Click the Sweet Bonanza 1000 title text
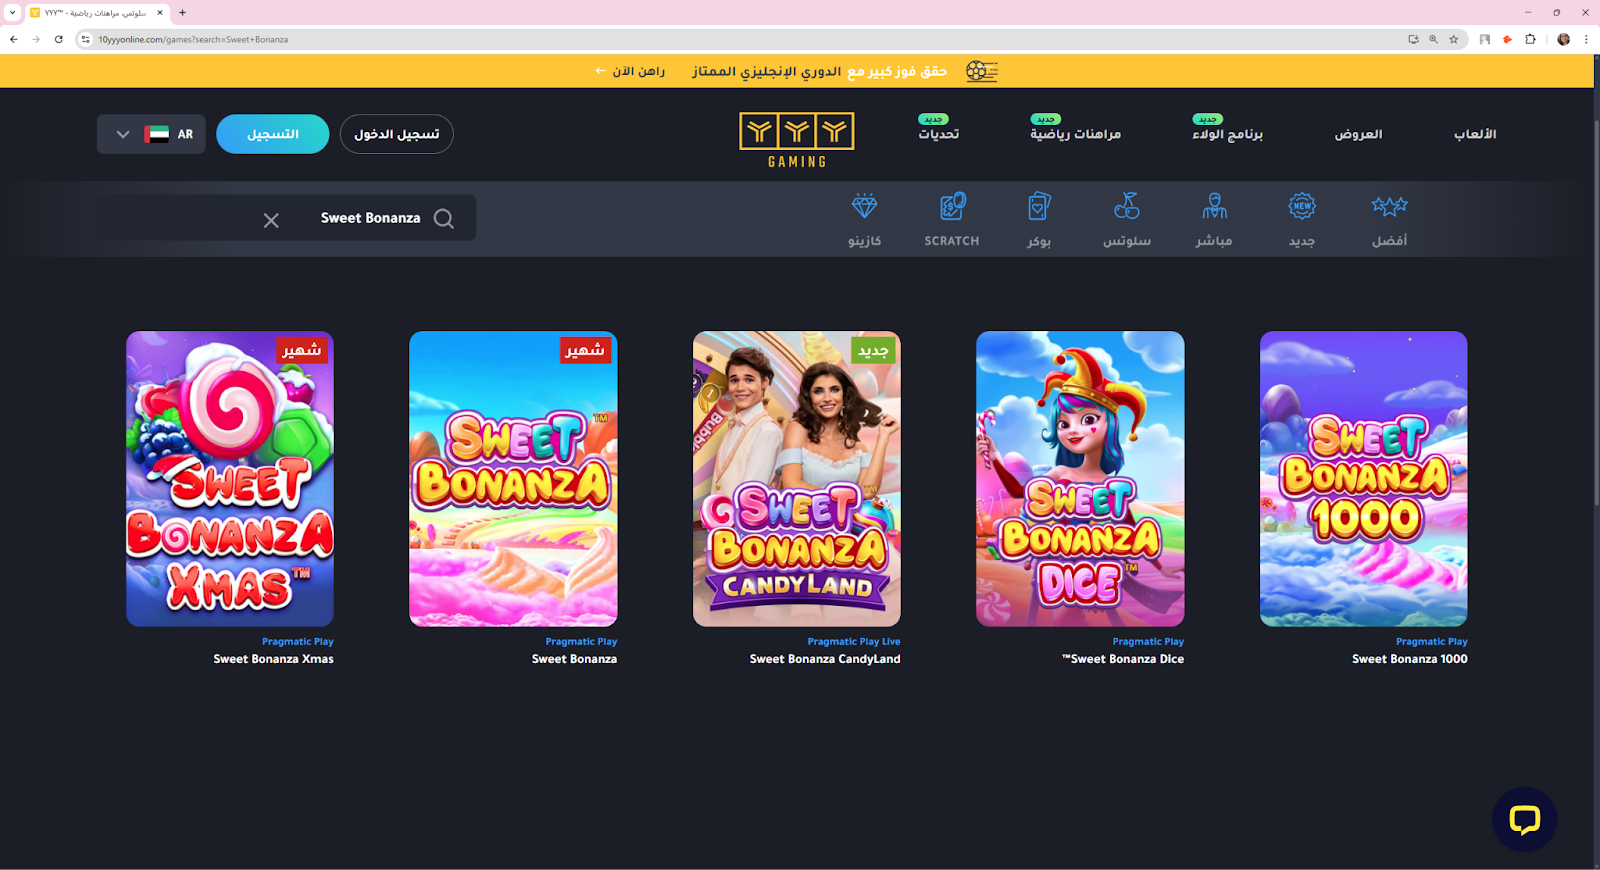Screen dimensions: 1600x870 (x=1410, y=659)
